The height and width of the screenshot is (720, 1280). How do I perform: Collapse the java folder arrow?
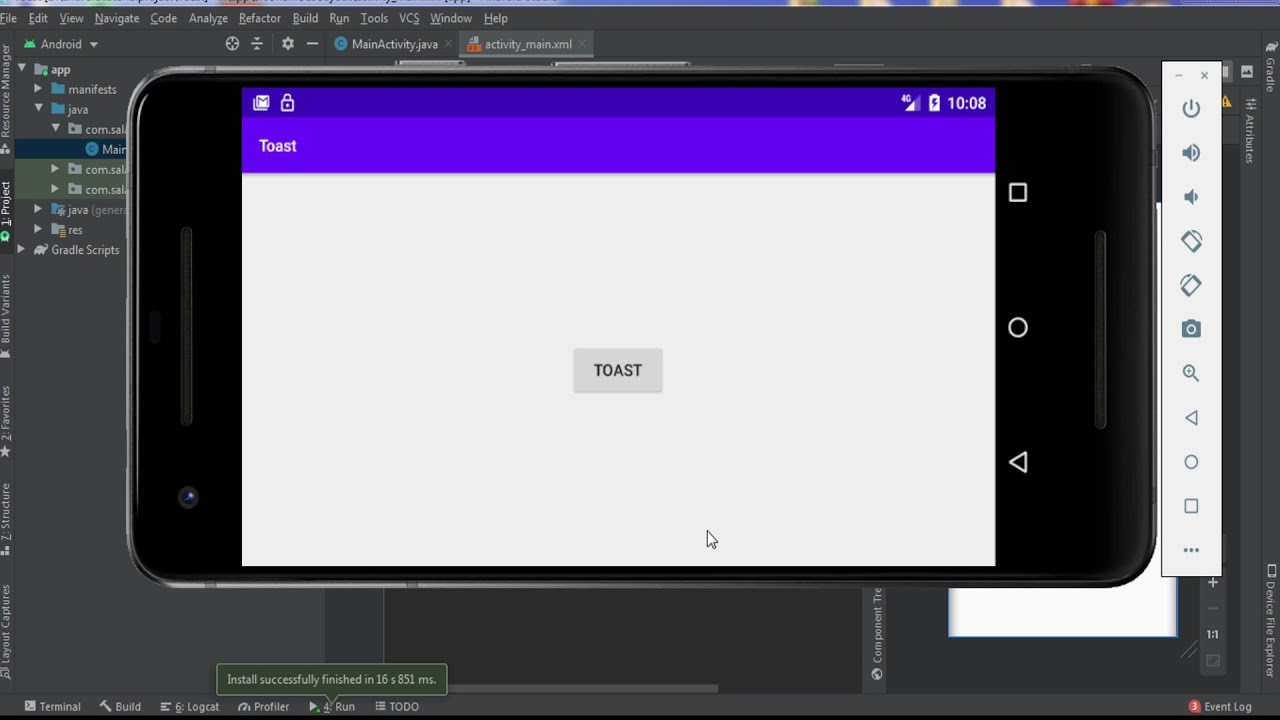click(x=39, y=109)
